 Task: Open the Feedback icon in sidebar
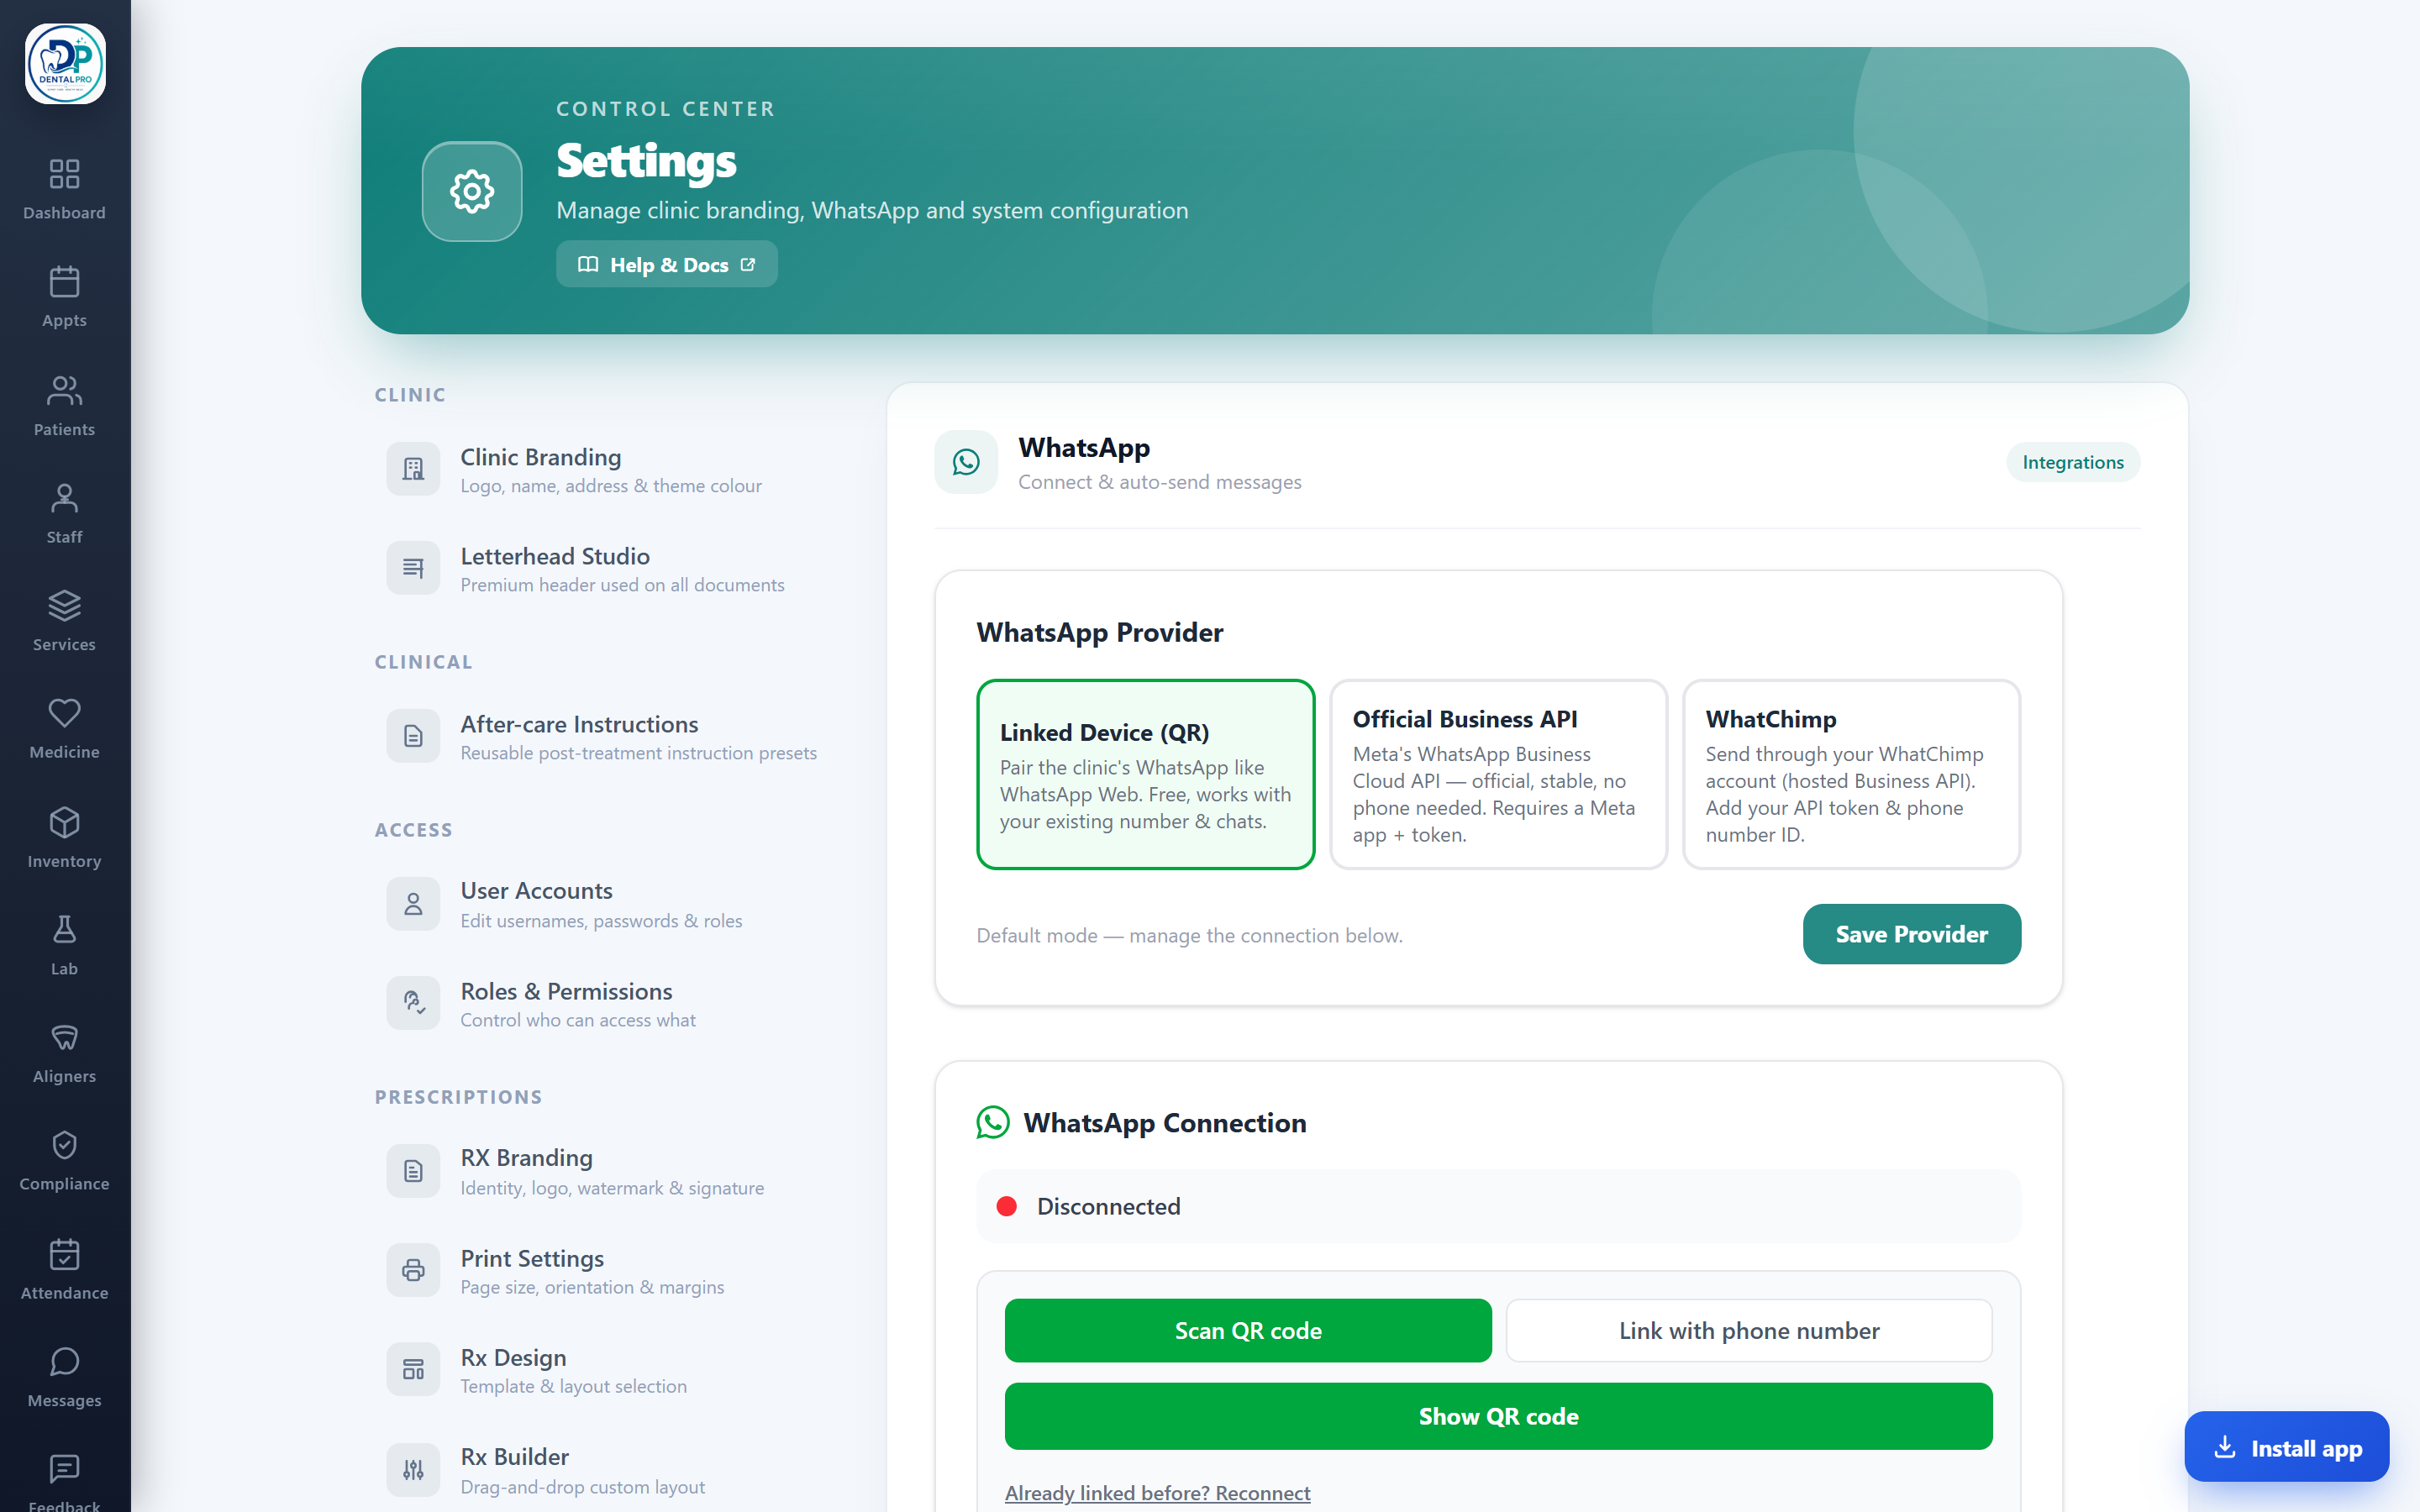[x=64, y=1469]
